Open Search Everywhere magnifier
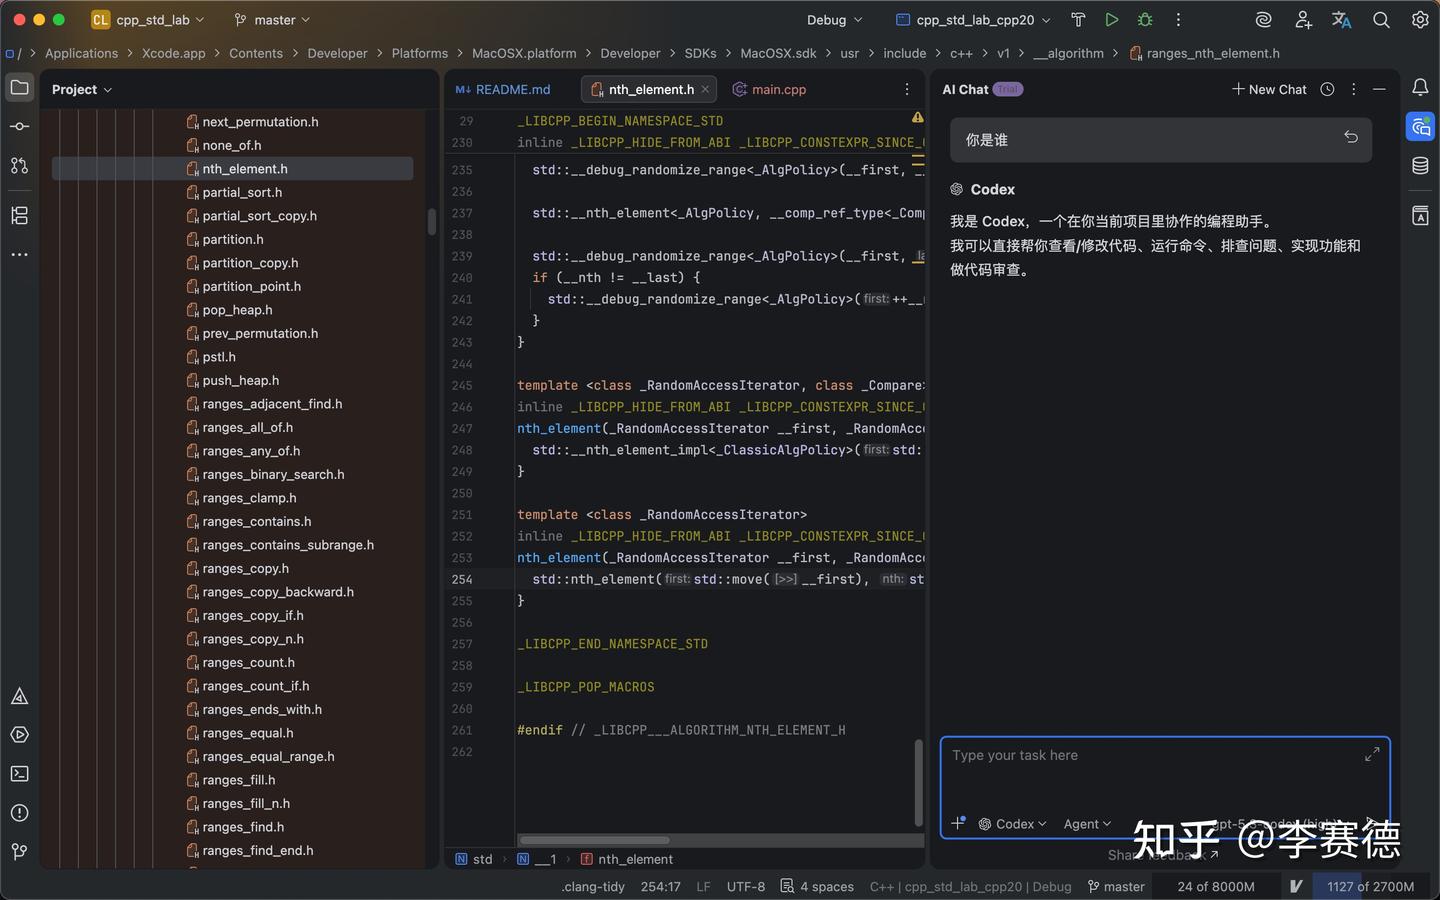This screenshot has width=1440, height=900. [x=1381, y=20]
